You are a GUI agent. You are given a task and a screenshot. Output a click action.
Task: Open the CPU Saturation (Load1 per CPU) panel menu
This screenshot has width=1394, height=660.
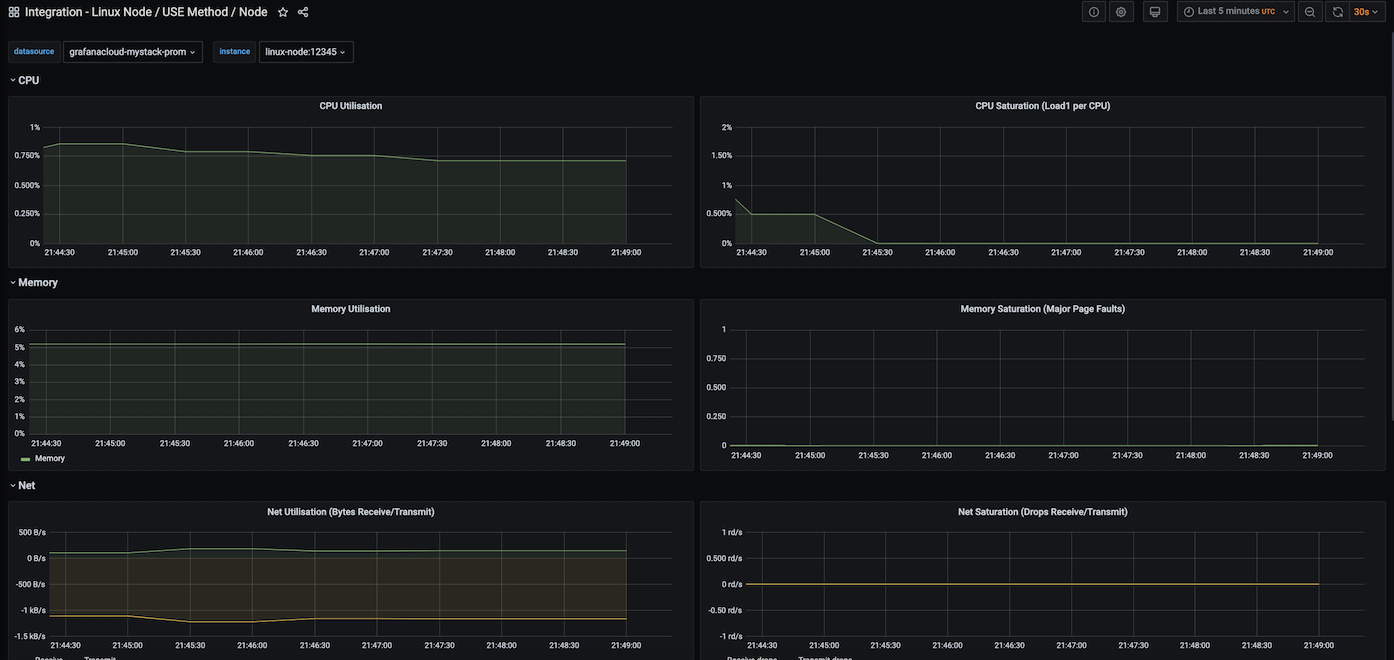pos(1043,106)
